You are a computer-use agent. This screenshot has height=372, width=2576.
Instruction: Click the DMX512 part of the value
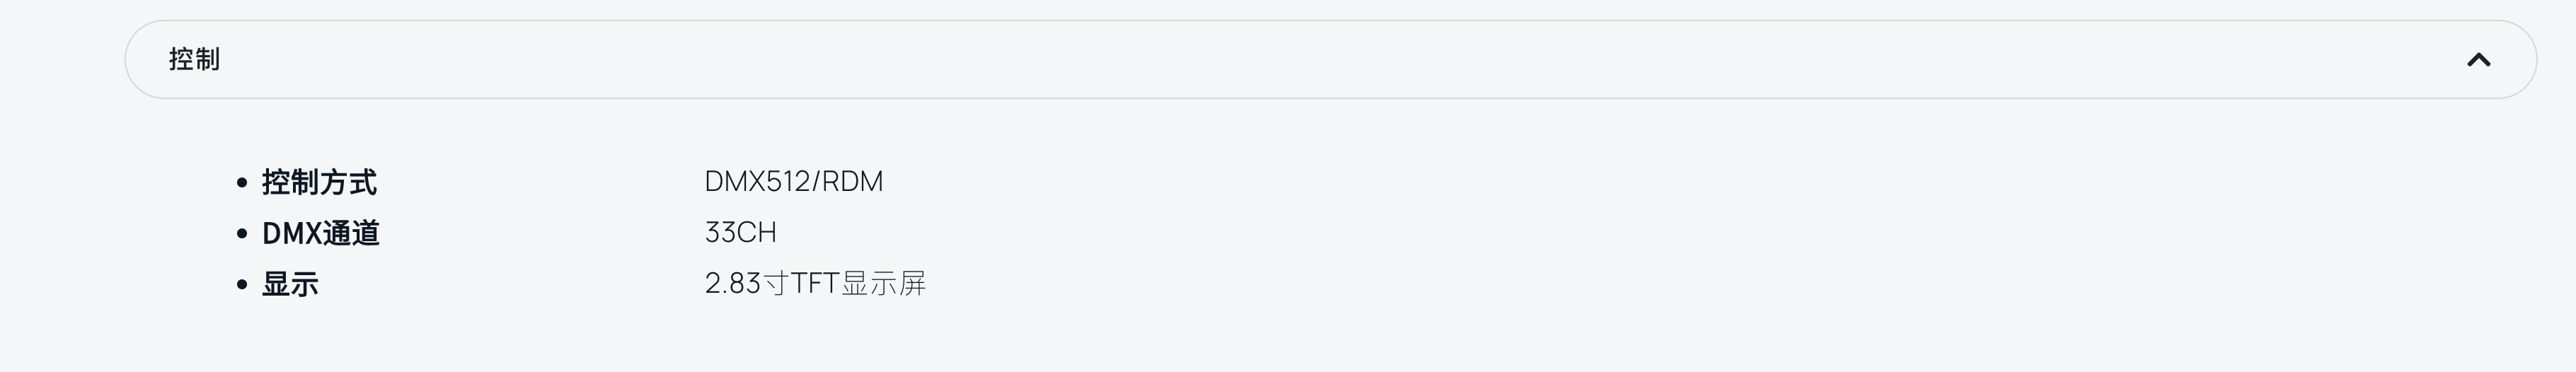756,182
